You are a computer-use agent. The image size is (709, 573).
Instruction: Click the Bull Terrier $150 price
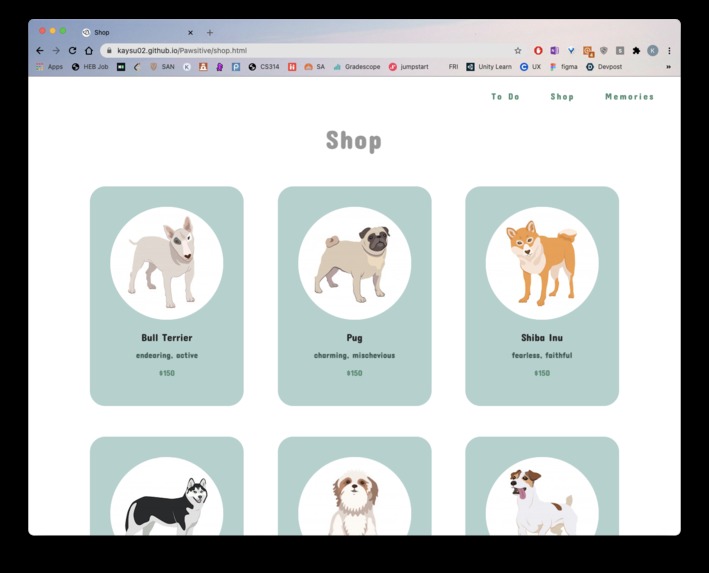[167, 373]
